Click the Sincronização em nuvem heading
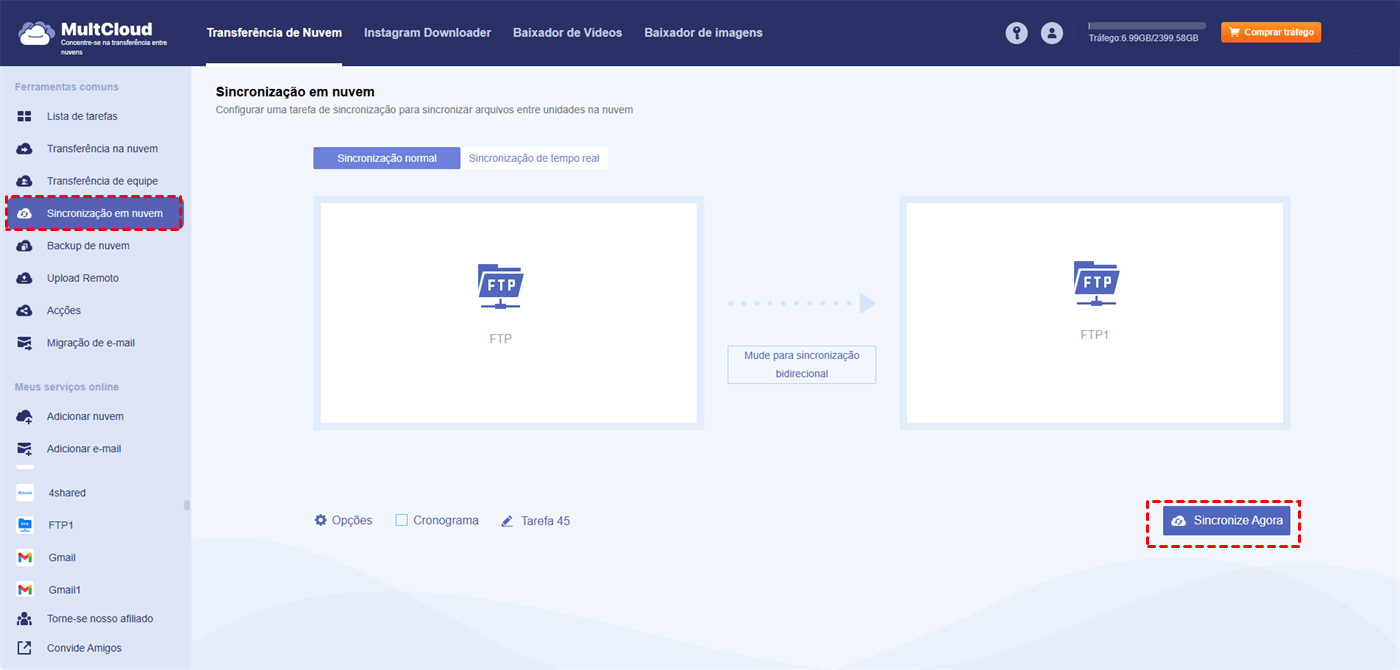Screen dimensions: 1400x670 pos(295,92)
